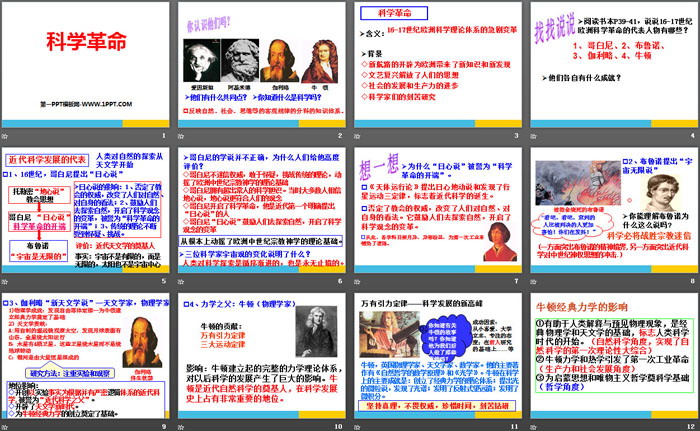The height and width of the screenshot is (431, 700).
Task: Select slide 11 万有引力定律
Action: pyautogui.click(x=438, y=356)
